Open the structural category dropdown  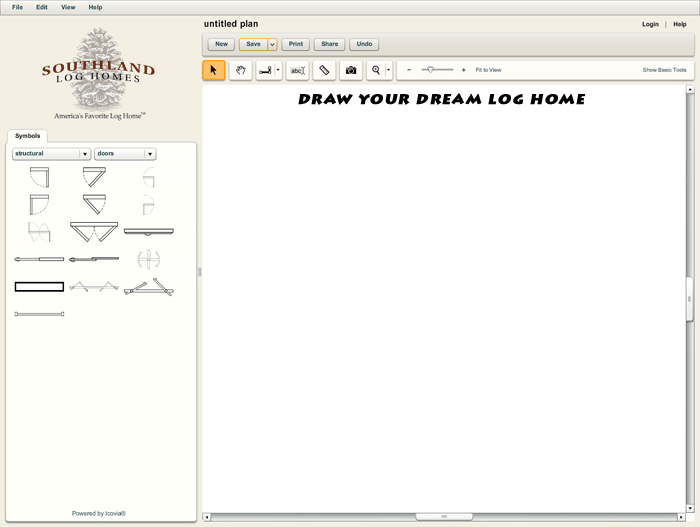[x=51, y=154]
